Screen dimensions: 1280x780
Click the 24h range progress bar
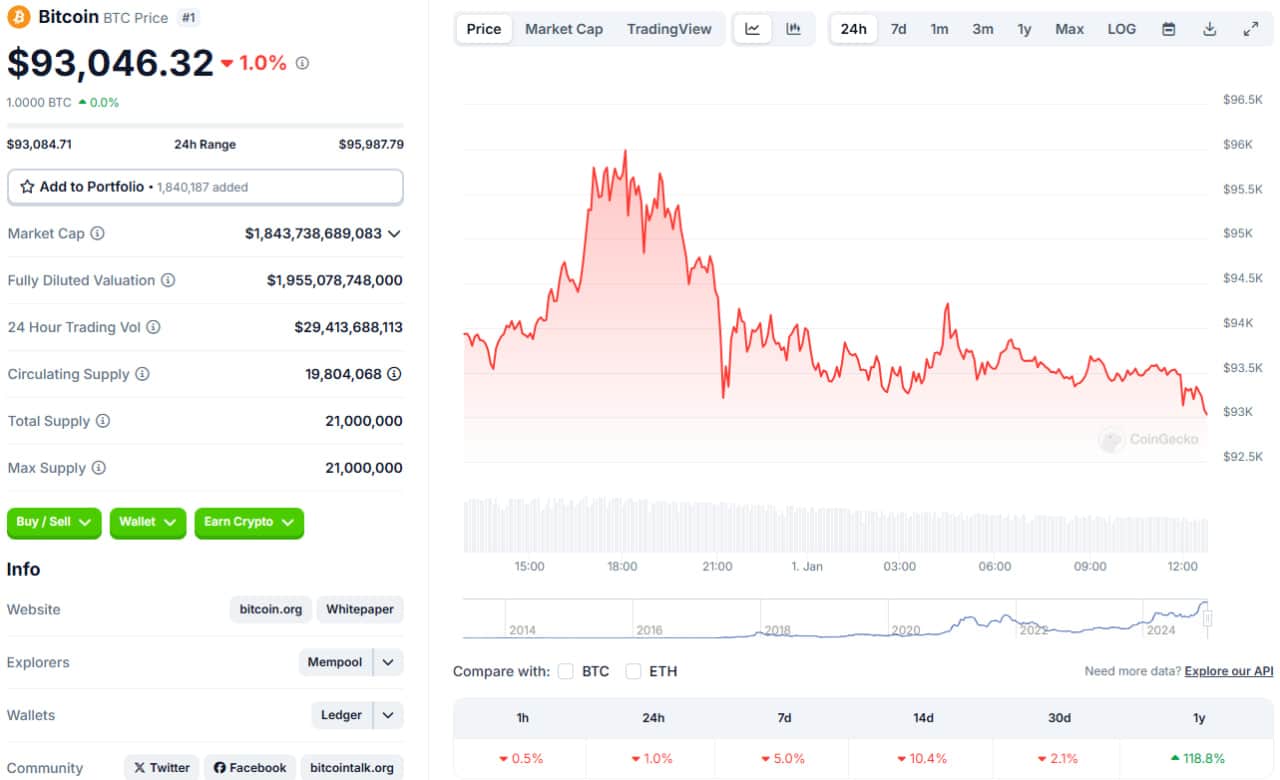tap(205, 125)
